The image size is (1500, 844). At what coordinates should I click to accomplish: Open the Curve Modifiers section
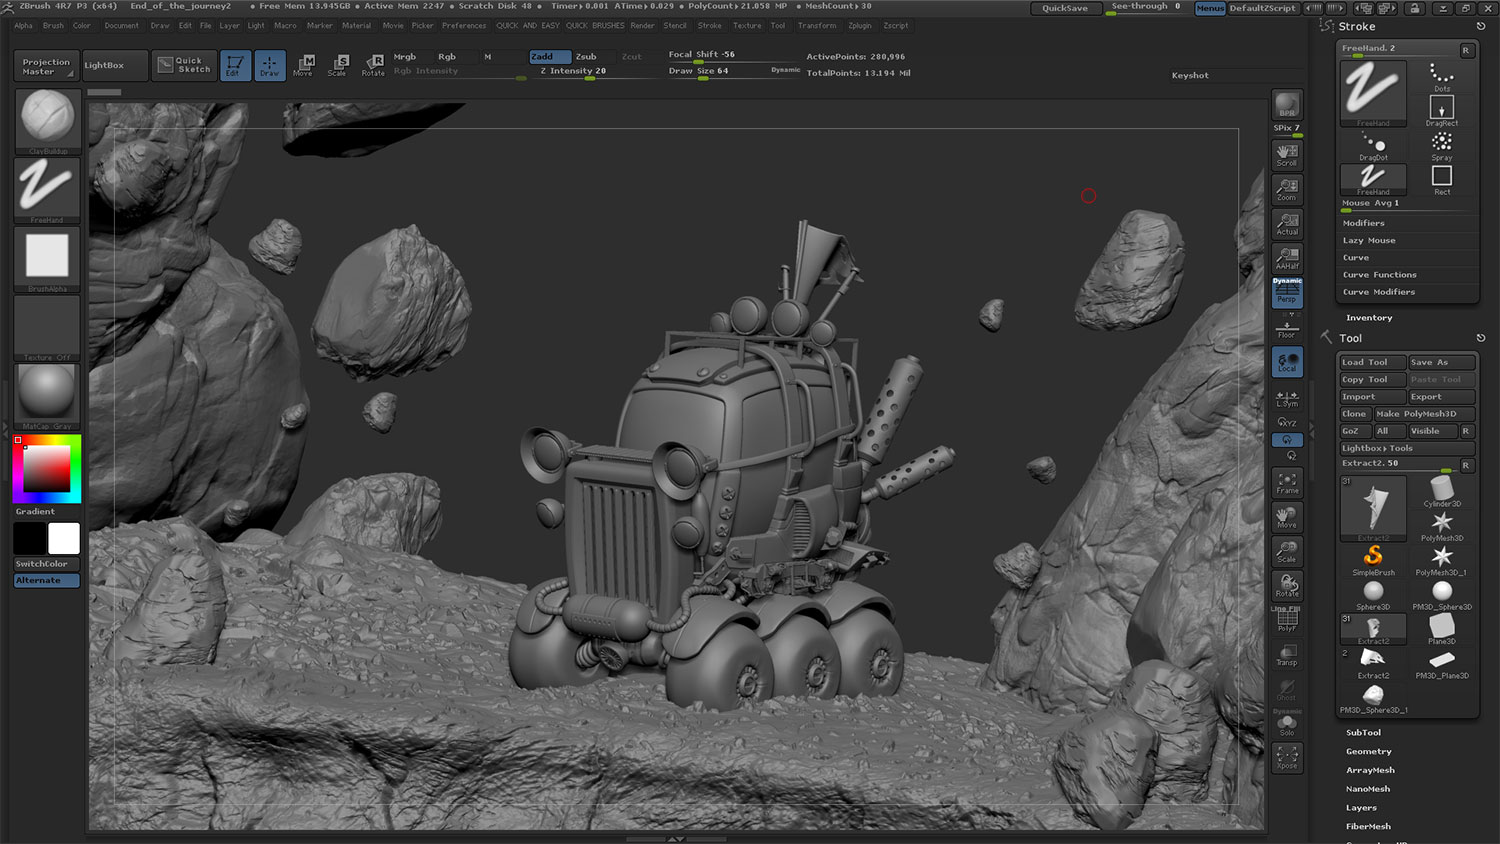[1378, 292]
